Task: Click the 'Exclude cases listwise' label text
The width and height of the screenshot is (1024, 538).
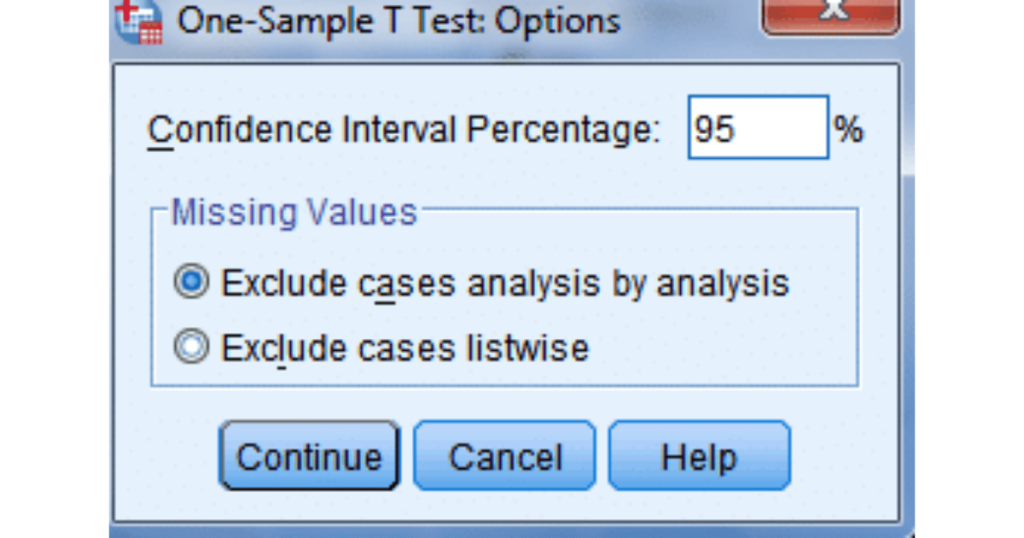Action: click(404, 348)
